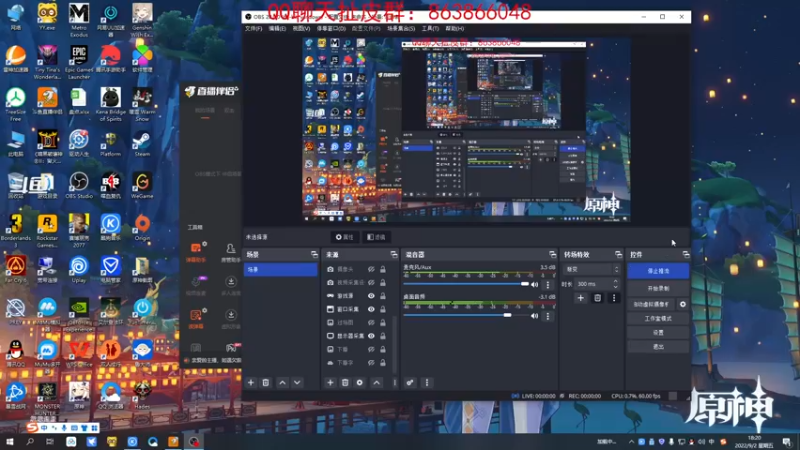Open the taskbar search icon
The height and width of the screenshot is (450, 800).
pyautogui.click(x=30, y=441)
